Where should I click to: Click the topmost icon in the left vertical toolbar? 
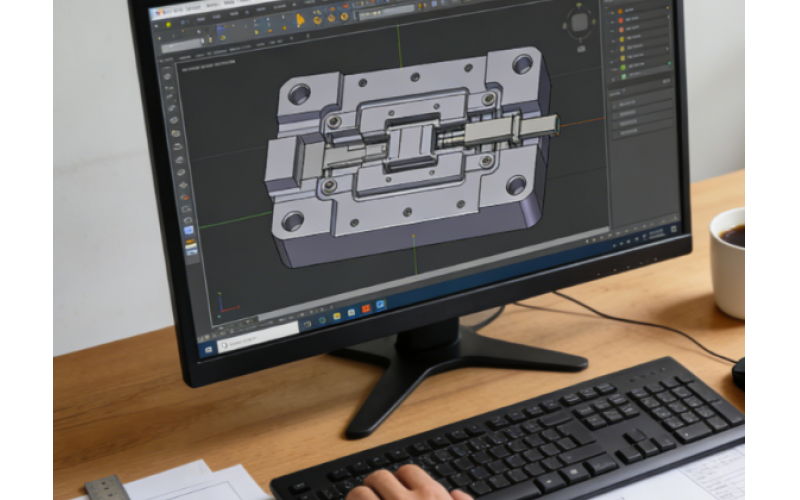[168, 76]
